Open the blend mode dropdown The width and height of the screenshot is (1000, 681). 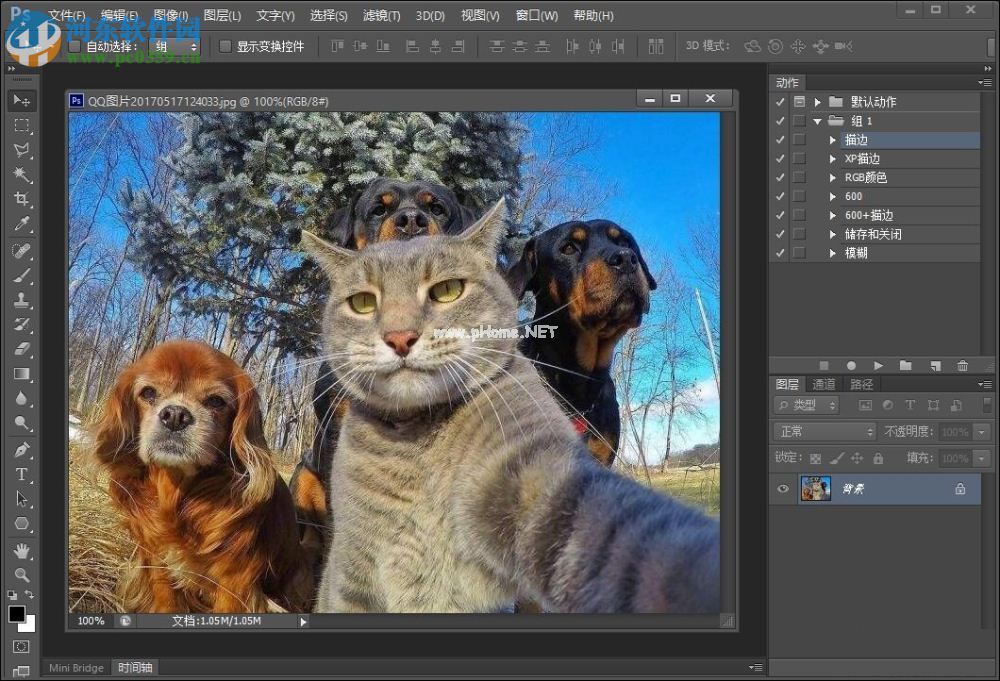pos(825,432)
